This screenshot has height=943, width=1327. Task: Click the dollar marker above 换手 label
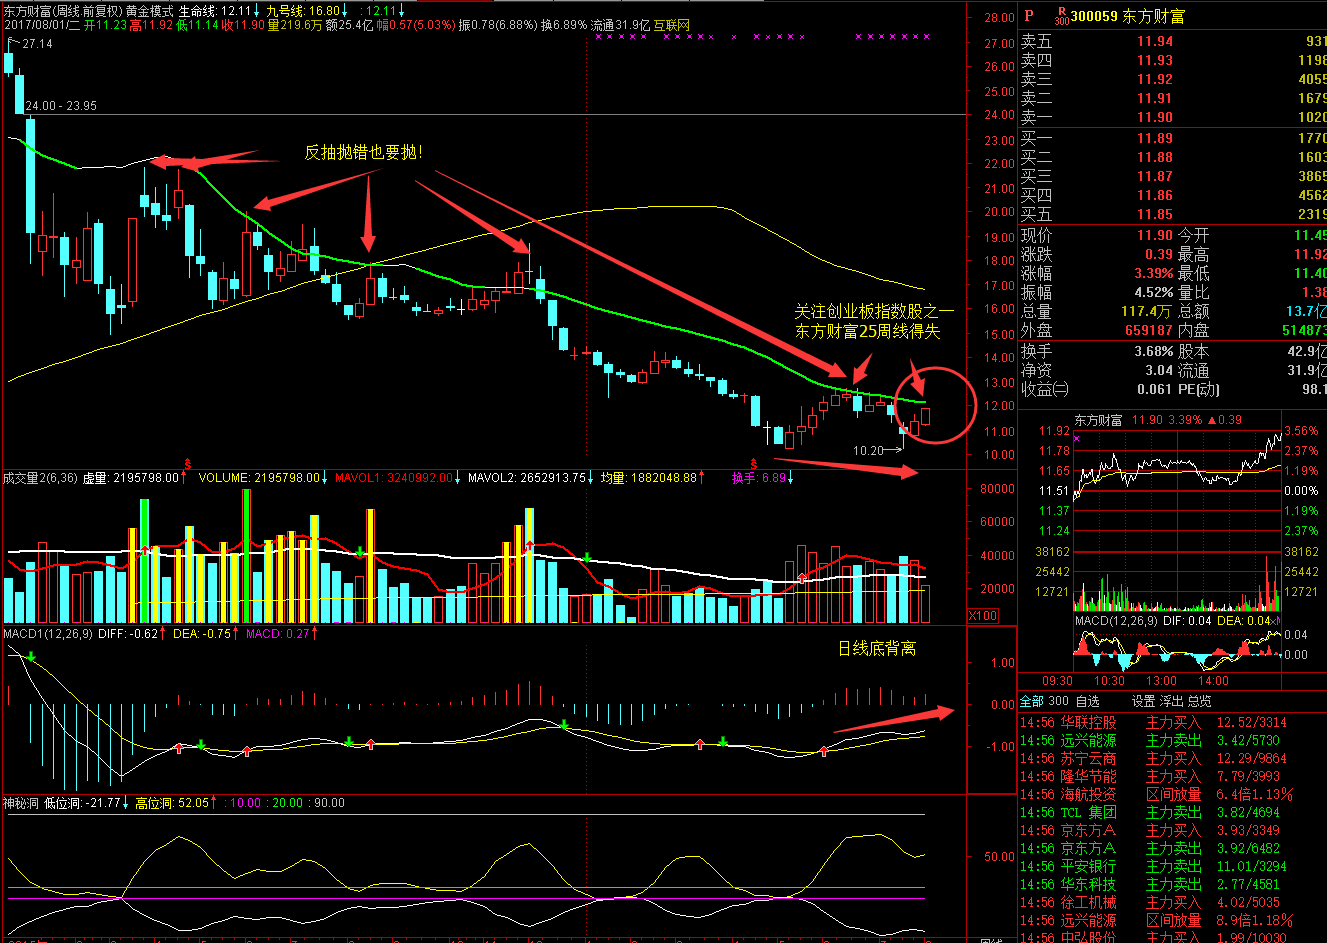coord(753,464)
